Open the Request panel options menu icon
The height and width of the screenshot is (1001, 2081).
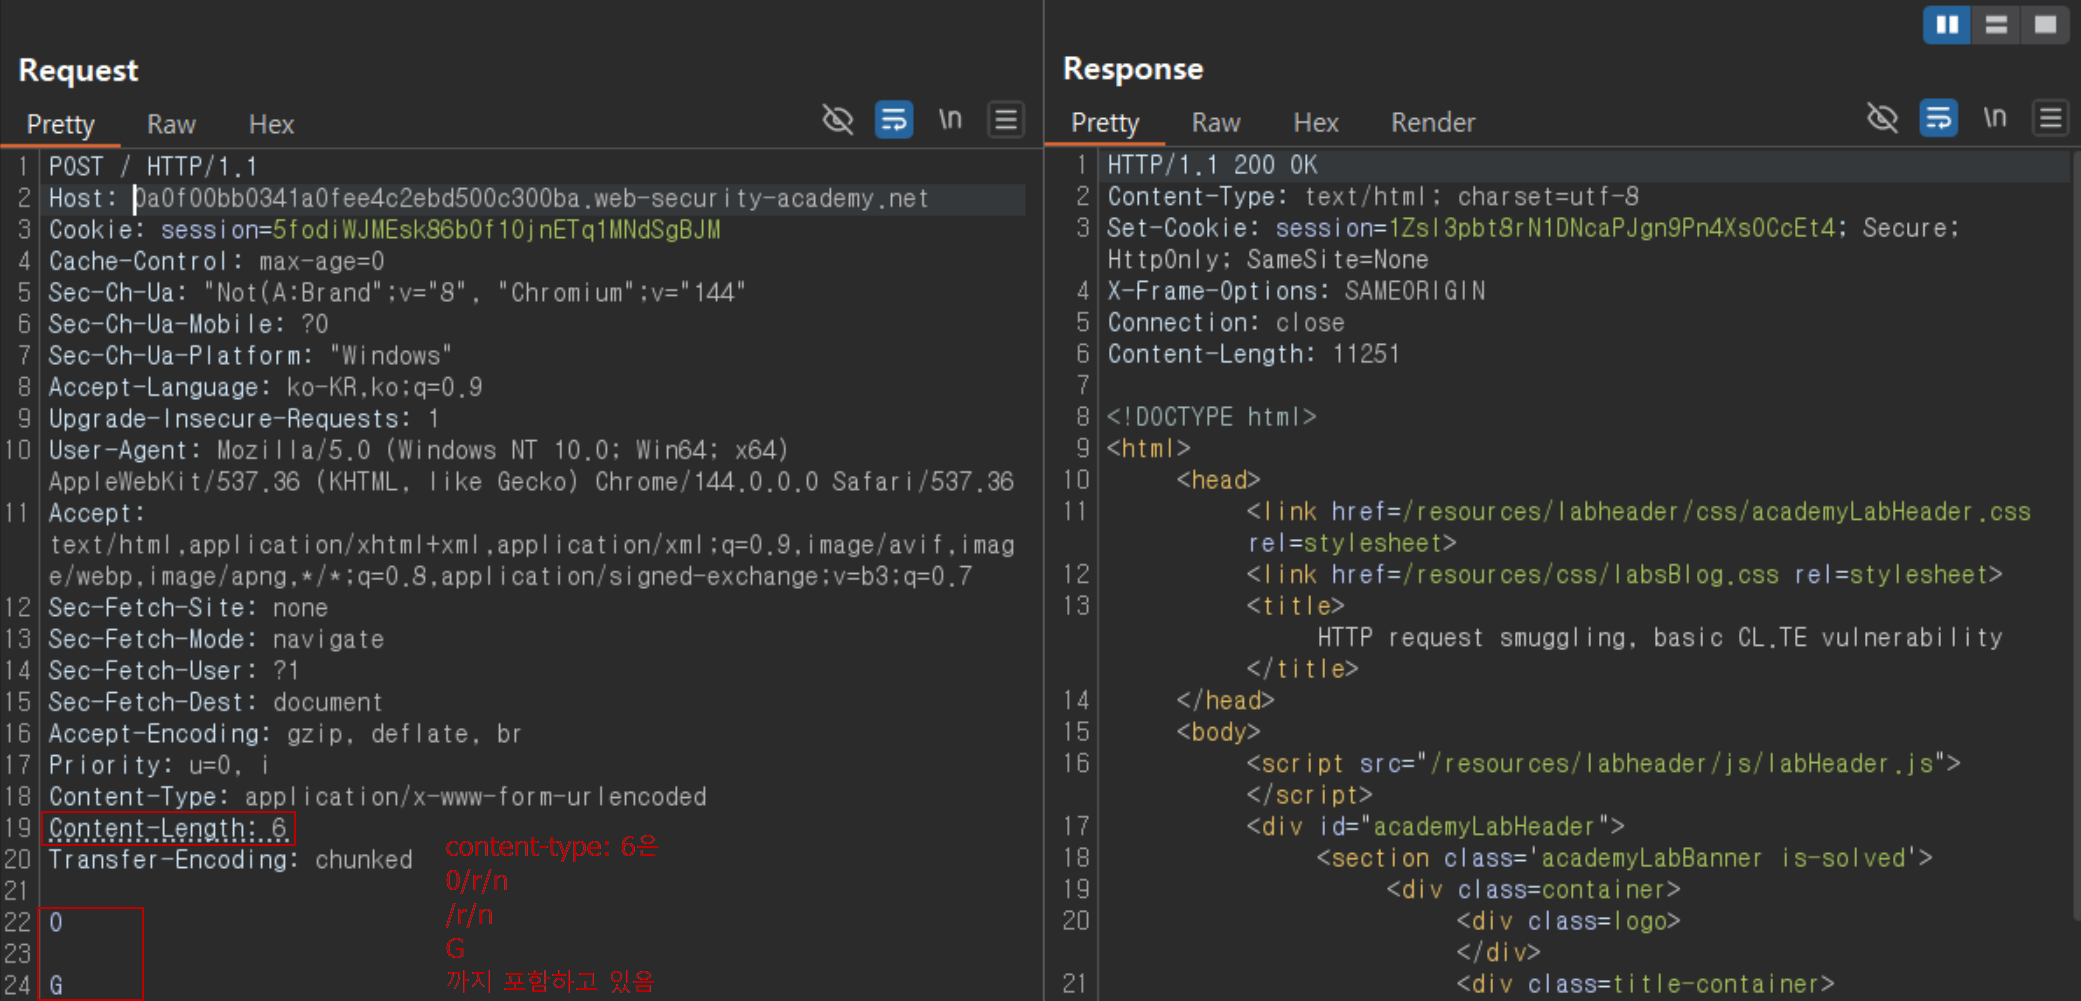pos(1006,120)
